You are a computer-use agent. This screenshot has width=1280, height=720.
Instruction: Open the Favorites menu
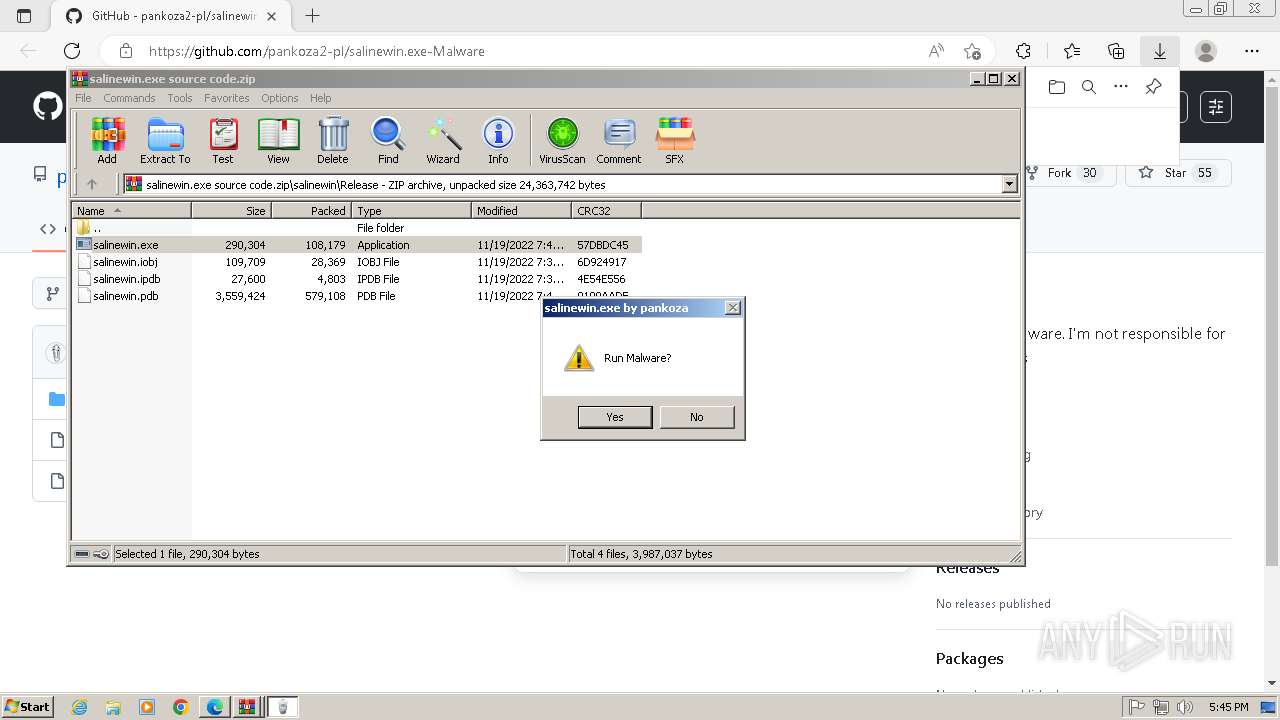tap(227, 98)
